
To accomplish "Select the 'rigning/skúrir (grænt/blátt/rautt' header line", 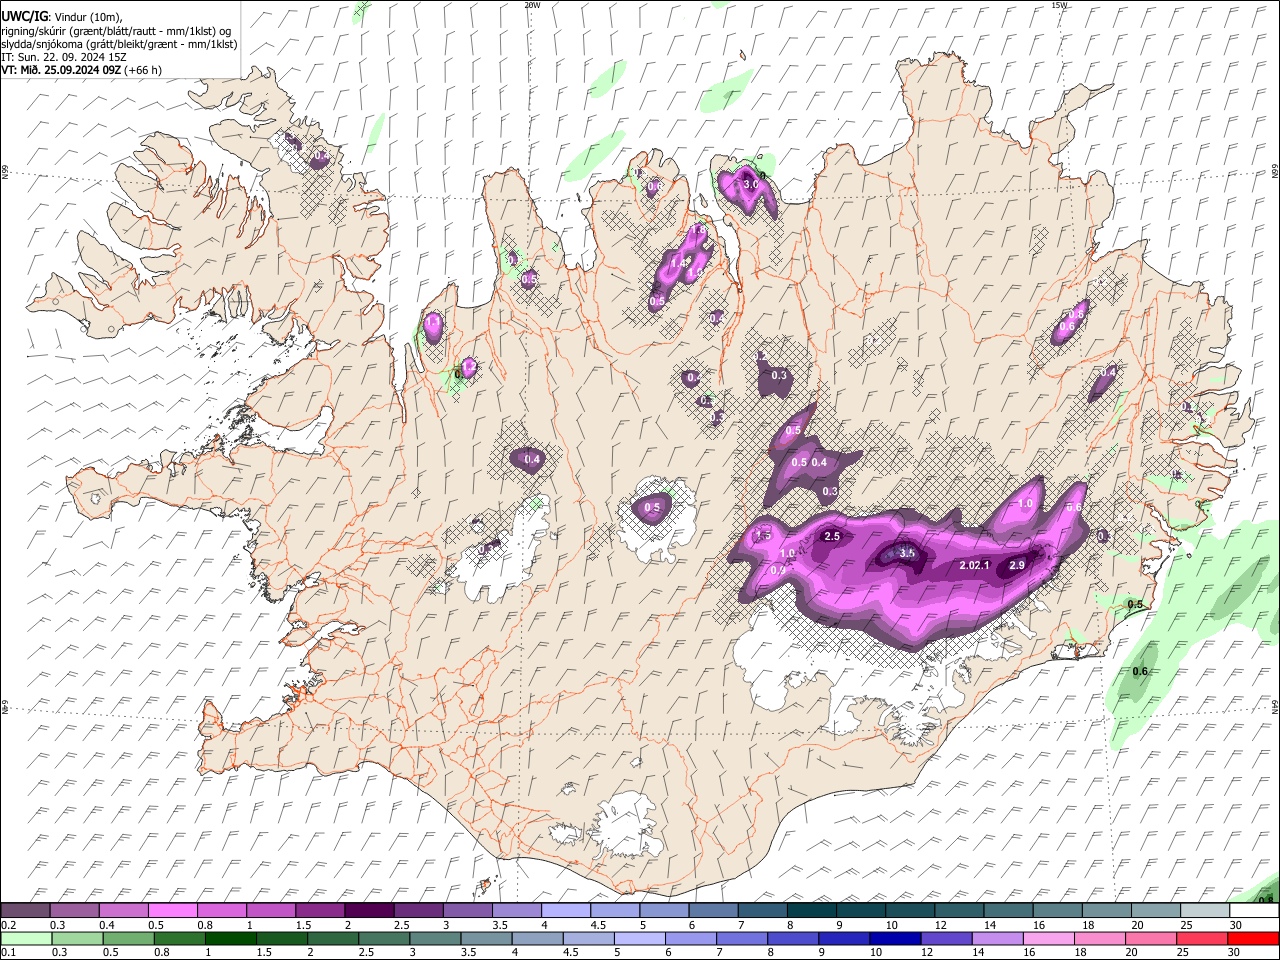I will coord(116,31).
